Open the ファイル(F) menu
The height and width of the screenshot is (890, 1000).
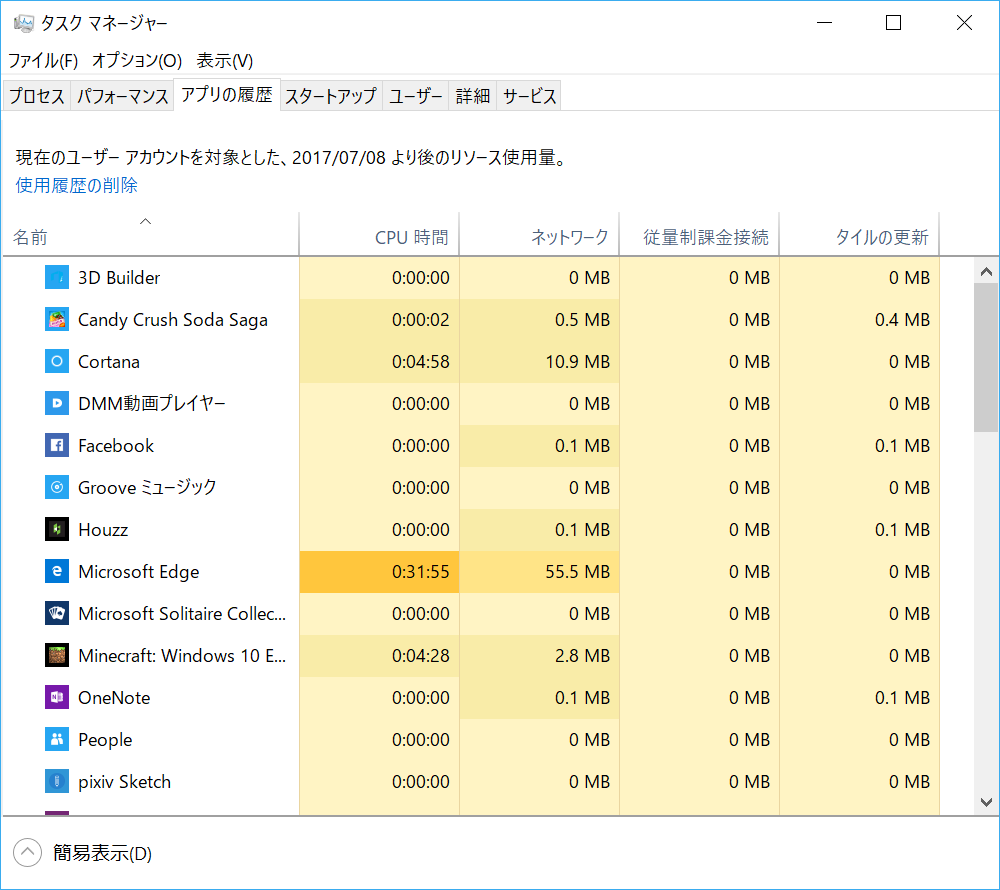43,61
